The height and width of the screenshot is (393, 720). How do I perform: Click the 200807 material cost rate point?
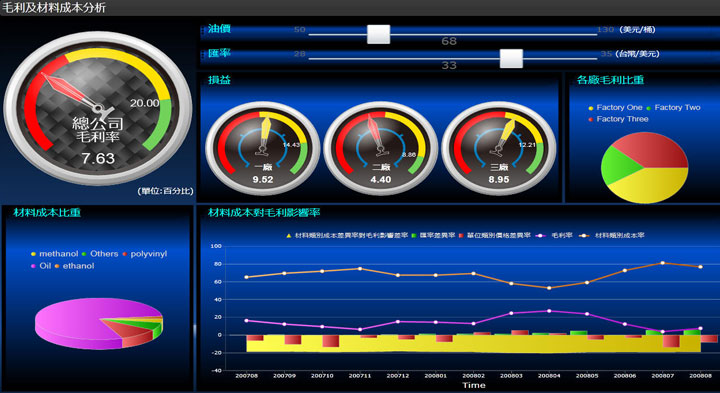point(663,263)
